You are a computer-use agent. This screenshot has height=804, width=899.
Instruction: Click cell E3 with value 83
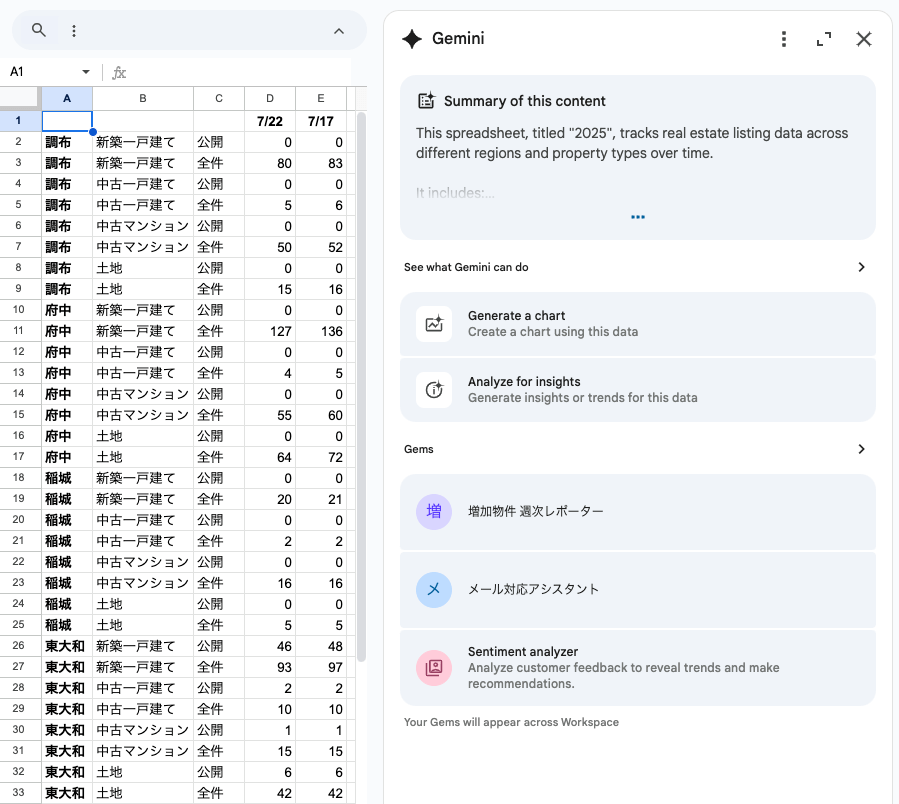click(x=321, y=163)
